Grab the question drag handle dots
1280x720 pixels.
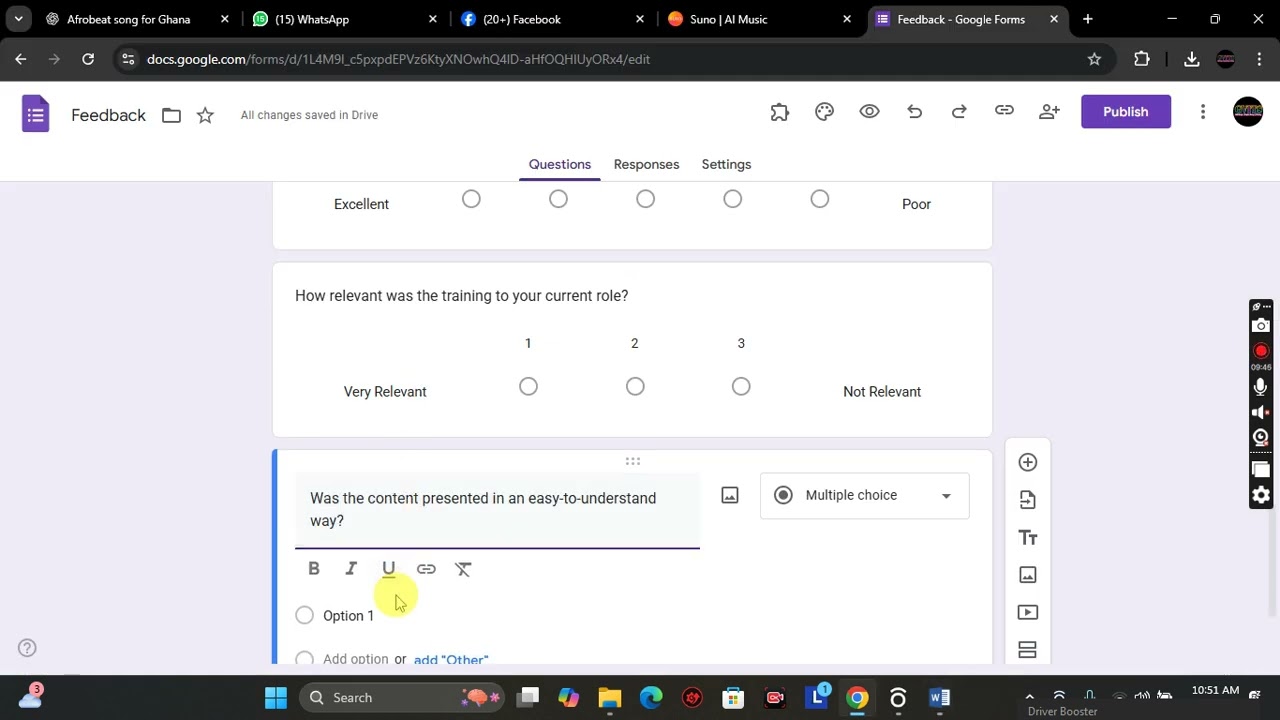(x=633, y=461)
